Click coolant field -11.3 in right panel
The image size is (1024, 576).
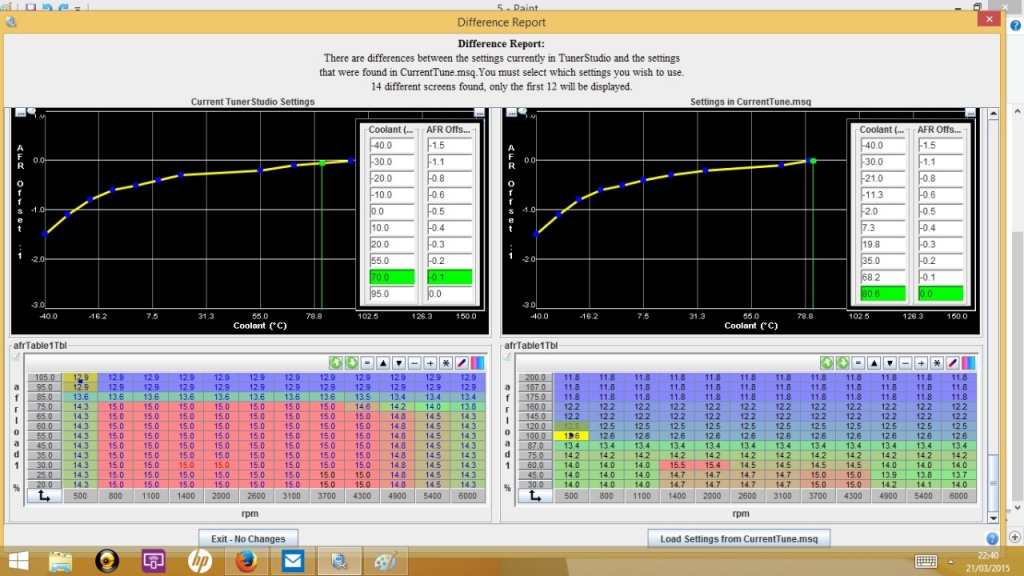click(883, 195)
